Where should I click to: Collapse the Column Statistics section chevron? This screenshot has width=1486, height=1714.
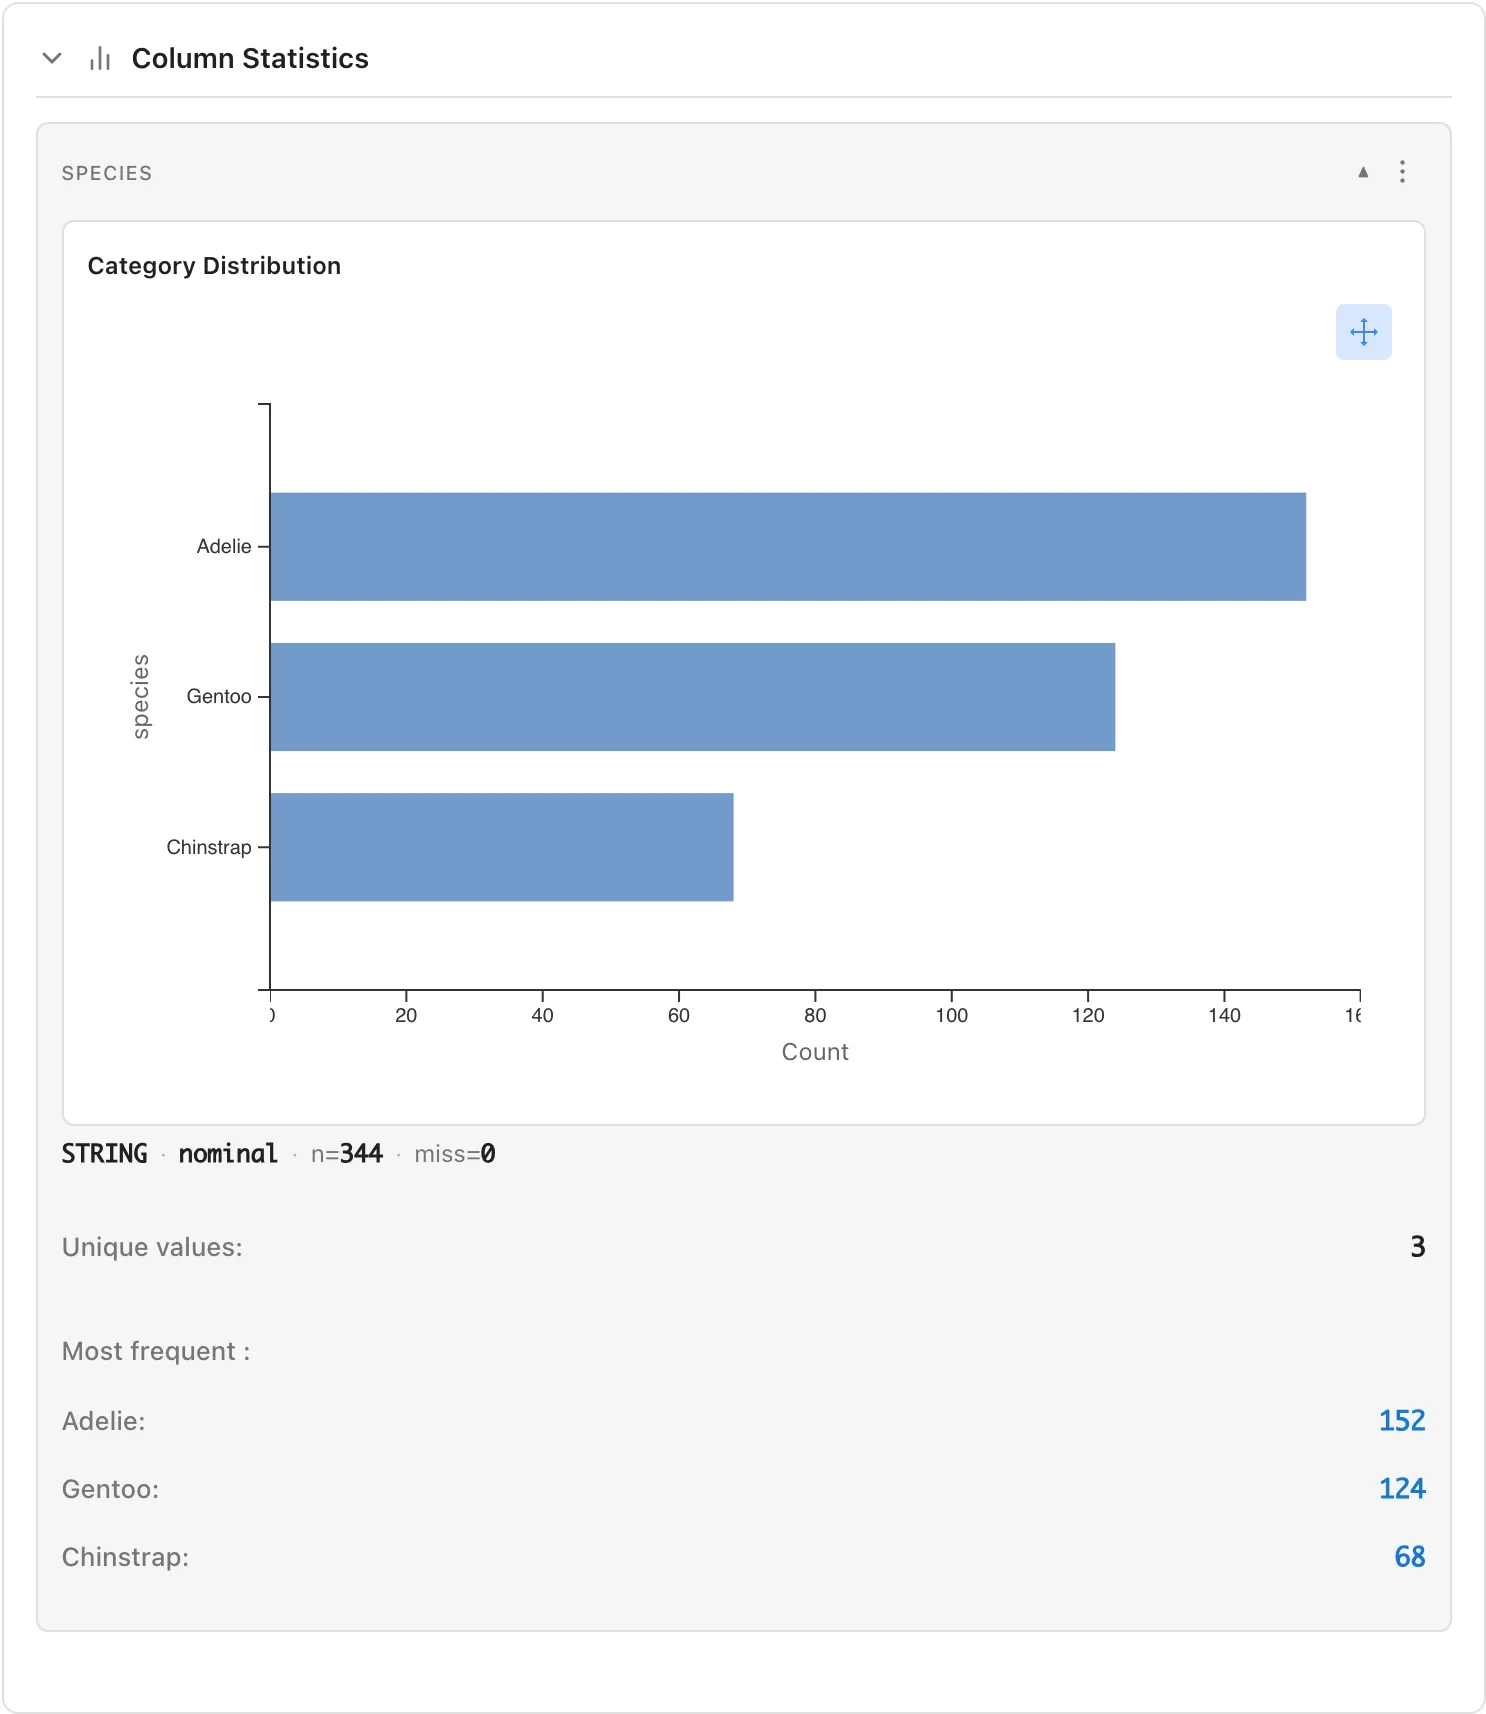pos(52,58)
